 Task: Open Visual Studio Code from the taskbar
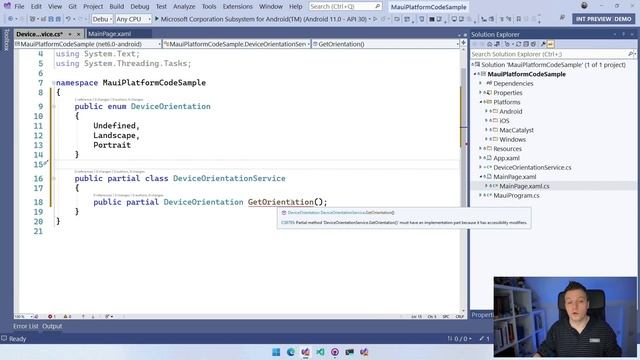coord(320,352)
